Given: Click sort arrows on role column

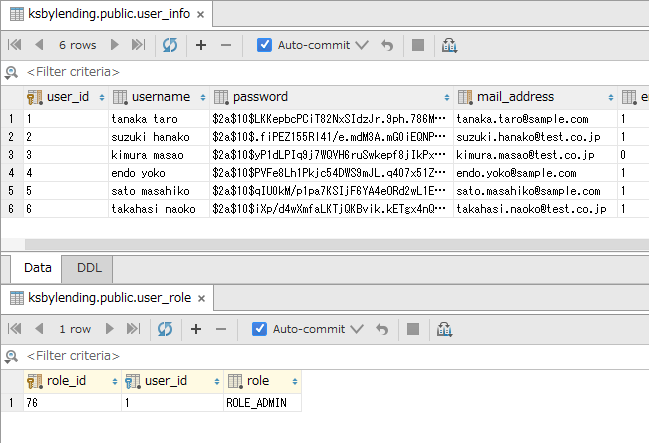Looking at the screenshot, I should pyautogui.click(x=295, y=381).
